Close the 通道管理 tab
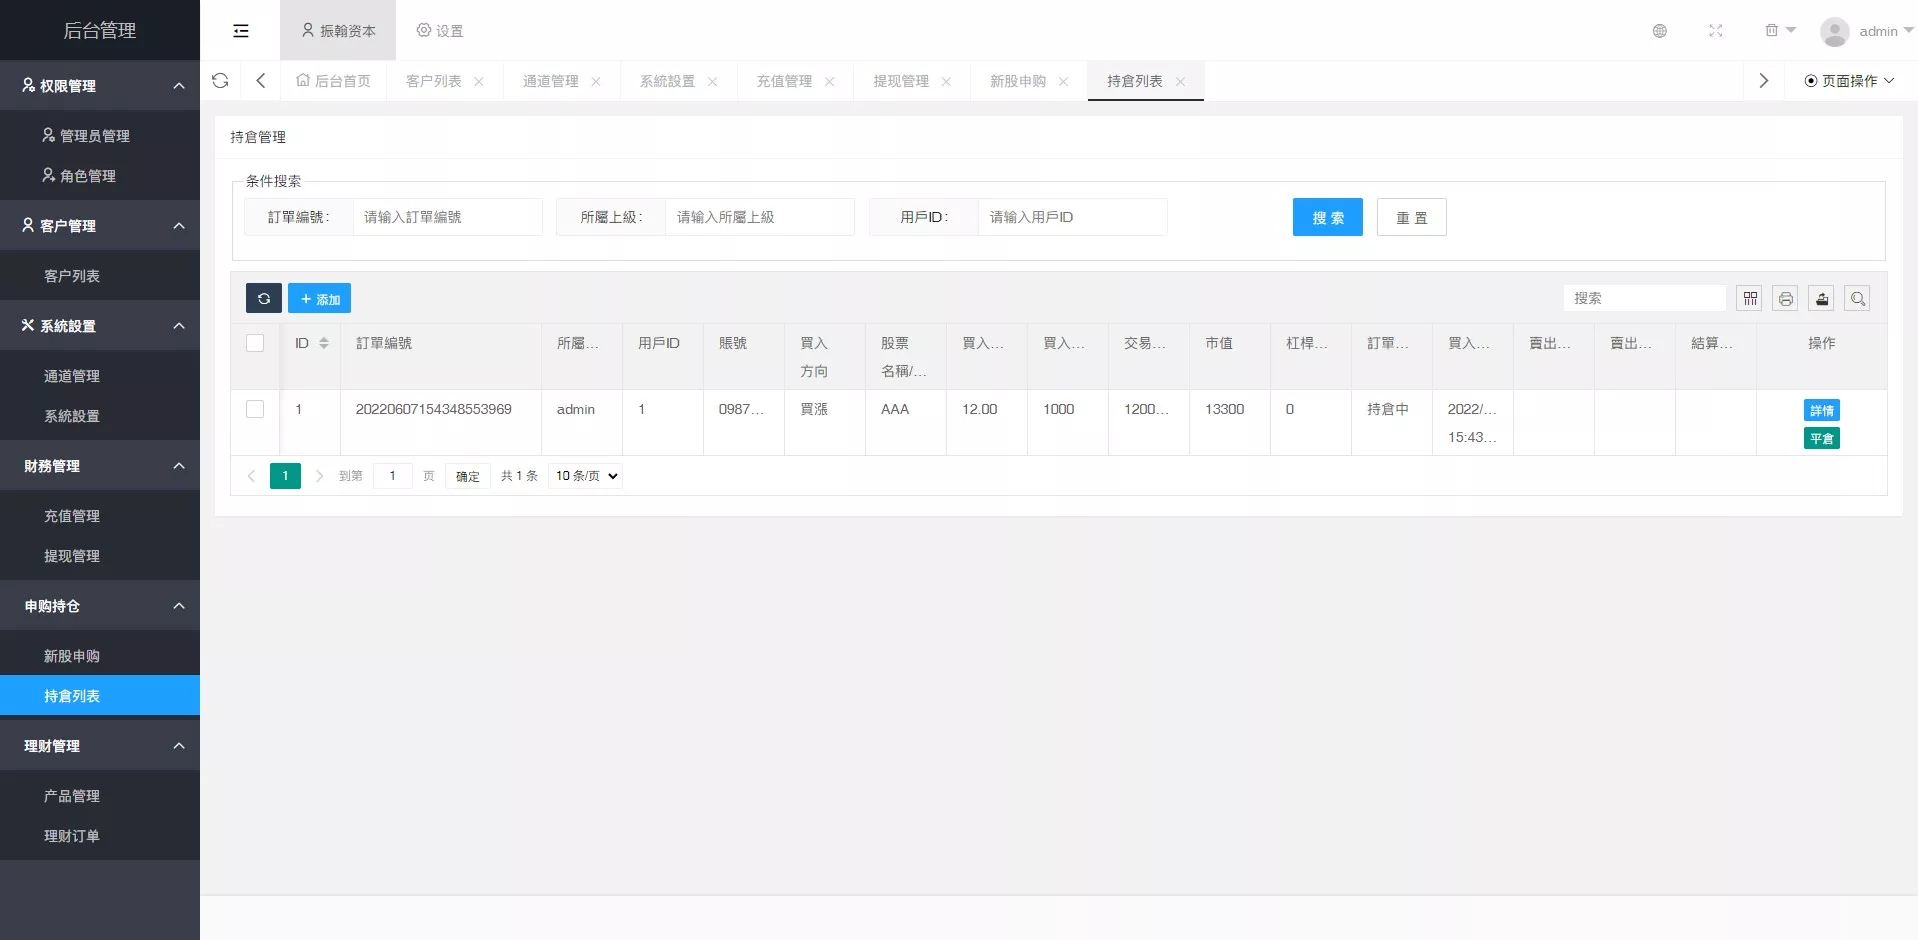1918x940 pixels. click(596, 82)
